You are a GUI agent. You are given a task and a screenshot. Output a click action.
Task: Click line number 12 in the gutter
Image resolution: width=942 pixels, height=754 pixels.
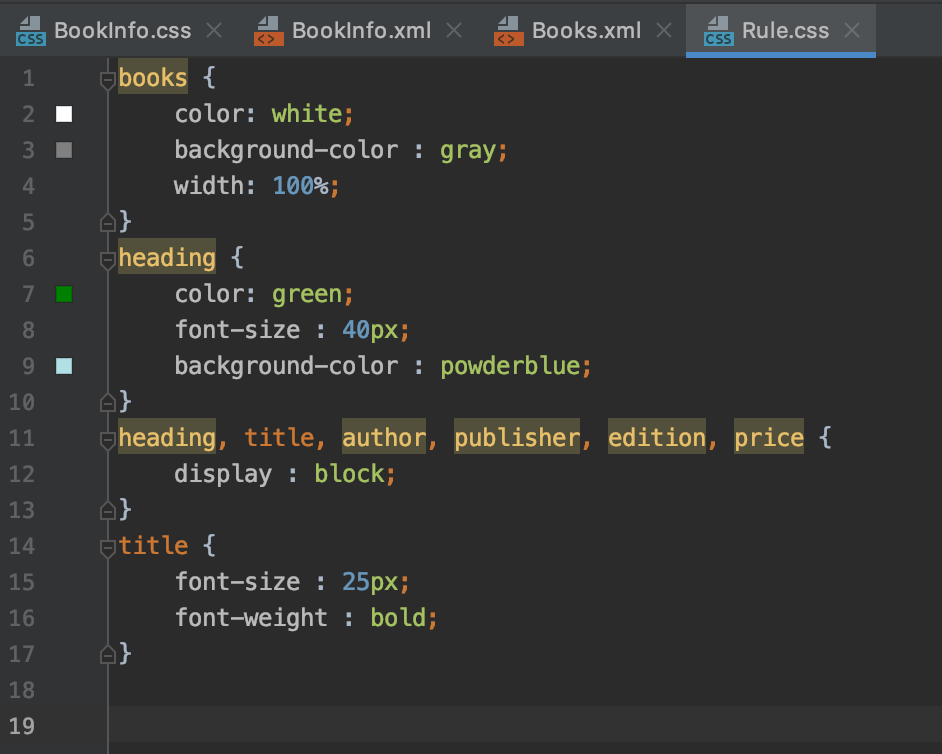[x=22, y=474]
